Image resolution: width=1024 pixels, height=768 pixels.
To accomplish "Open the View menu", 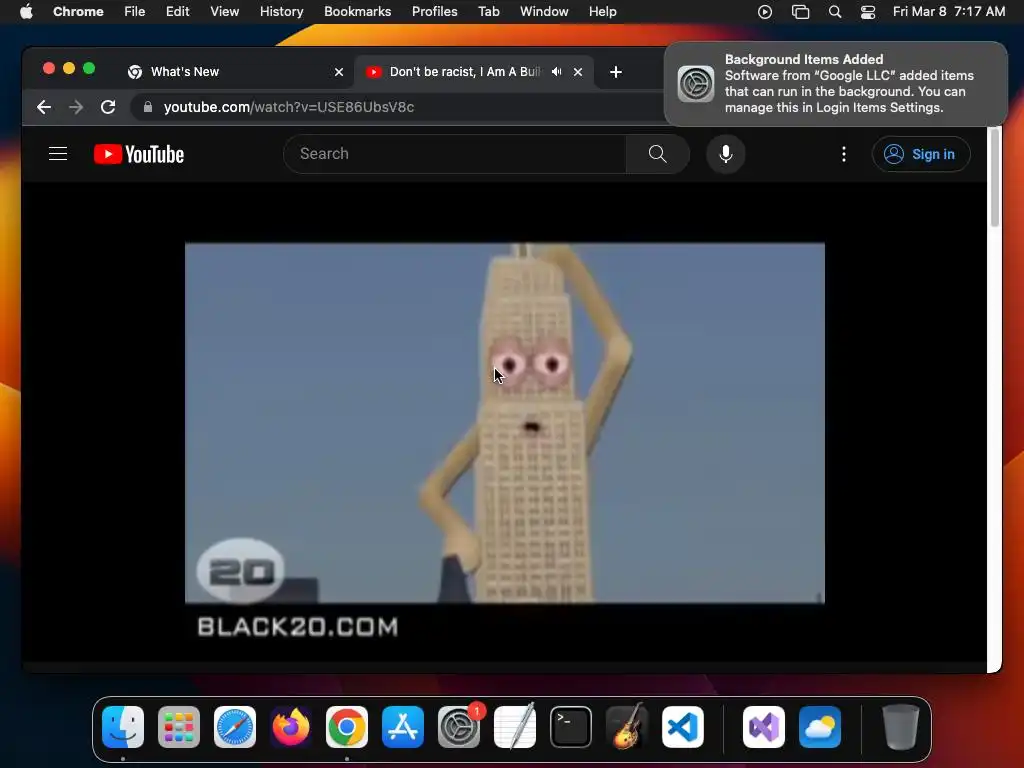I will [225, 12].
